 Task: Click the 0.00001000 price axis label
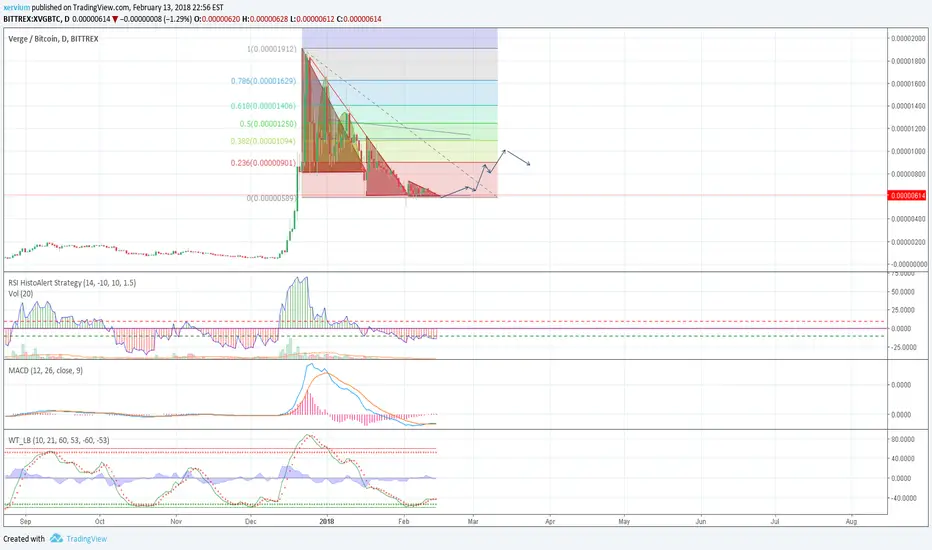pos(908,151)
